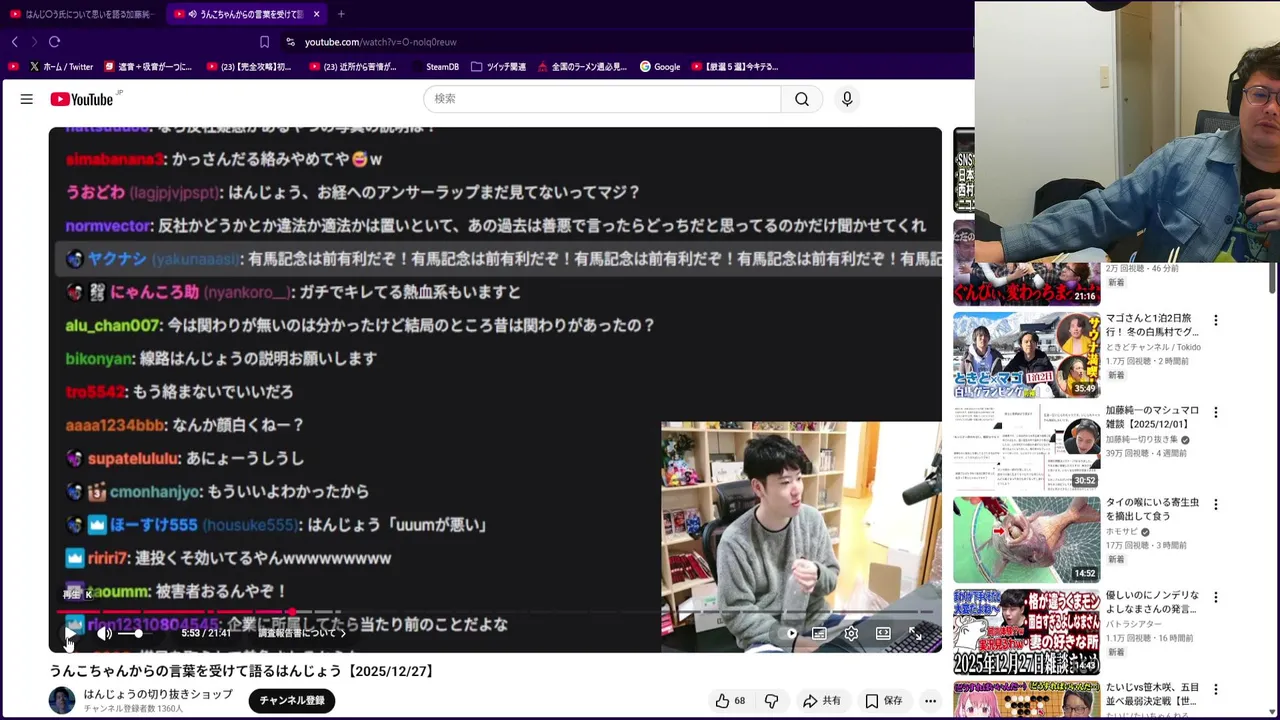Start voice search with microphone icon
The image size is (1280, 720).
click(x=847, y=99)
